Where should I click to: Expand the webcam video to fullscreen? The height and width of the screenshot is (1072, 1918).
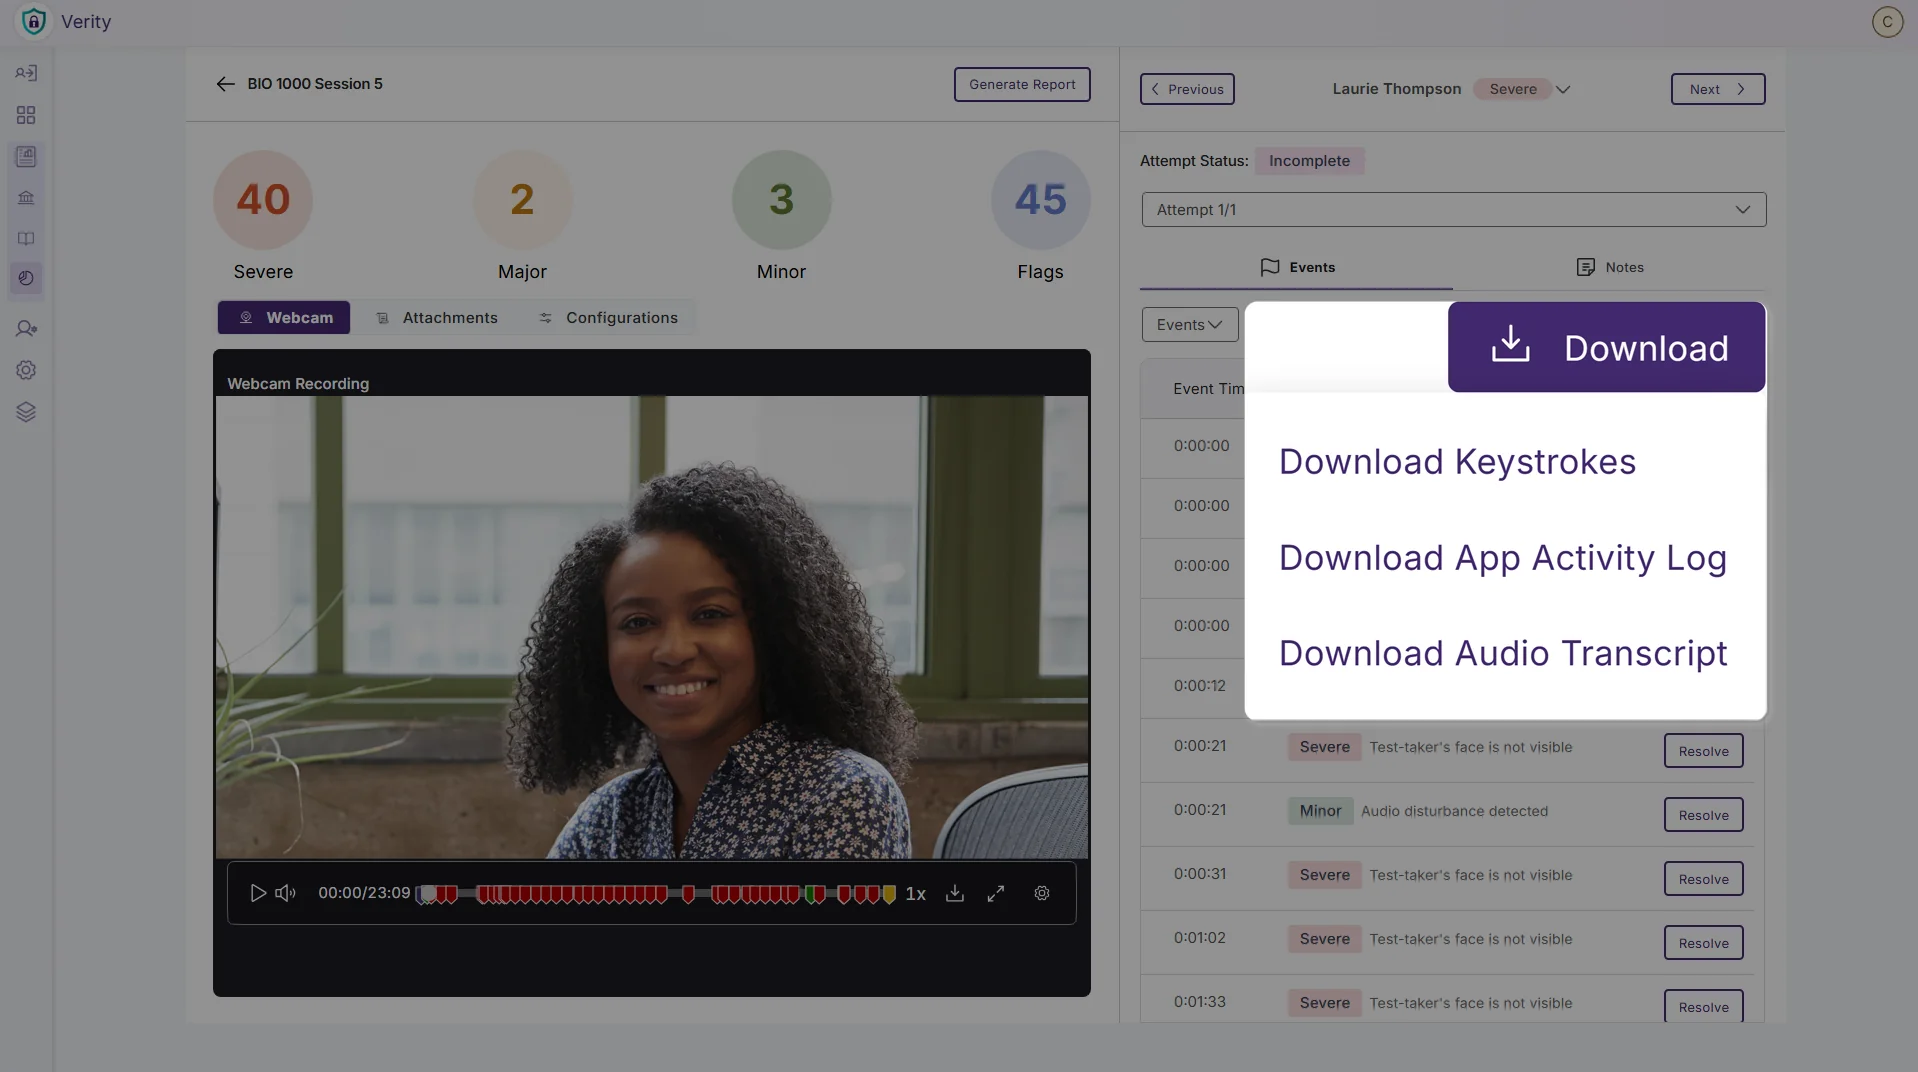pyautogui.click(x=996, y=893)
